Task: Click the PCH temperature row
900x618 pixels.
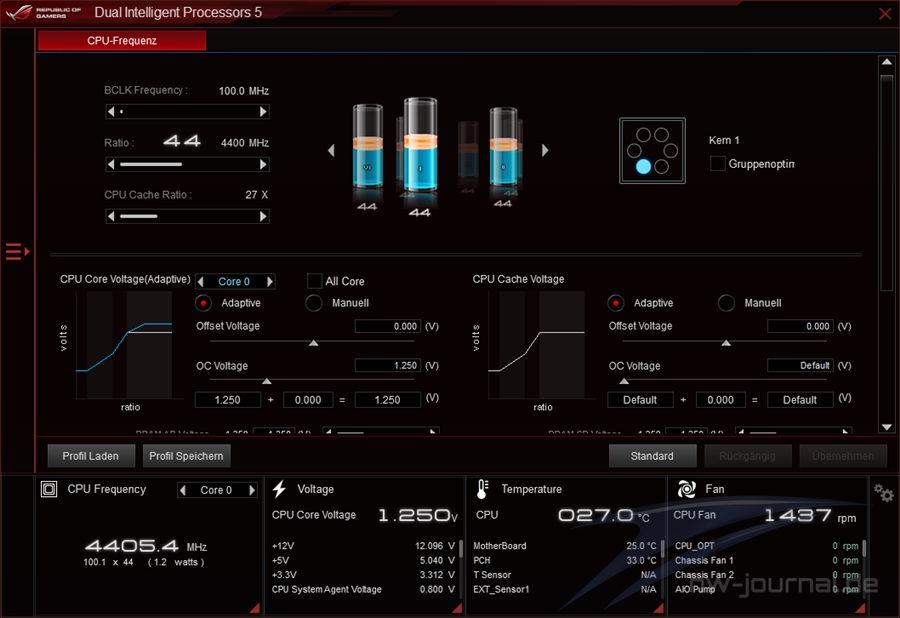Action: tap(565, 560)
